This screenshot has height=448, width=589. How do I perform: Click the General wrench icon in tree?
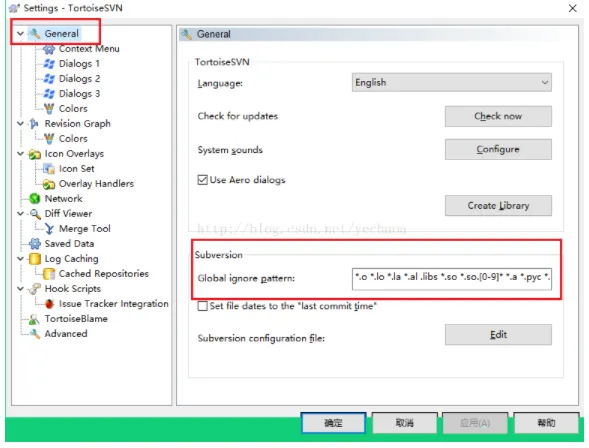(35, 34)
